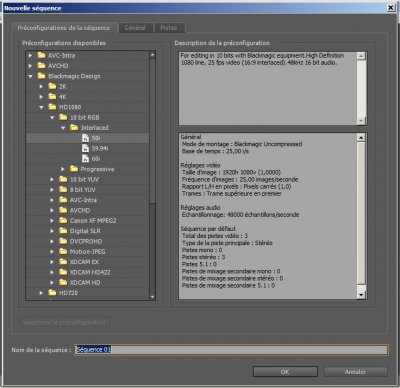This screenshot has height=388, width=400.
Task: Collapse the Interlaced folder
Action: (x=63, y=128)
